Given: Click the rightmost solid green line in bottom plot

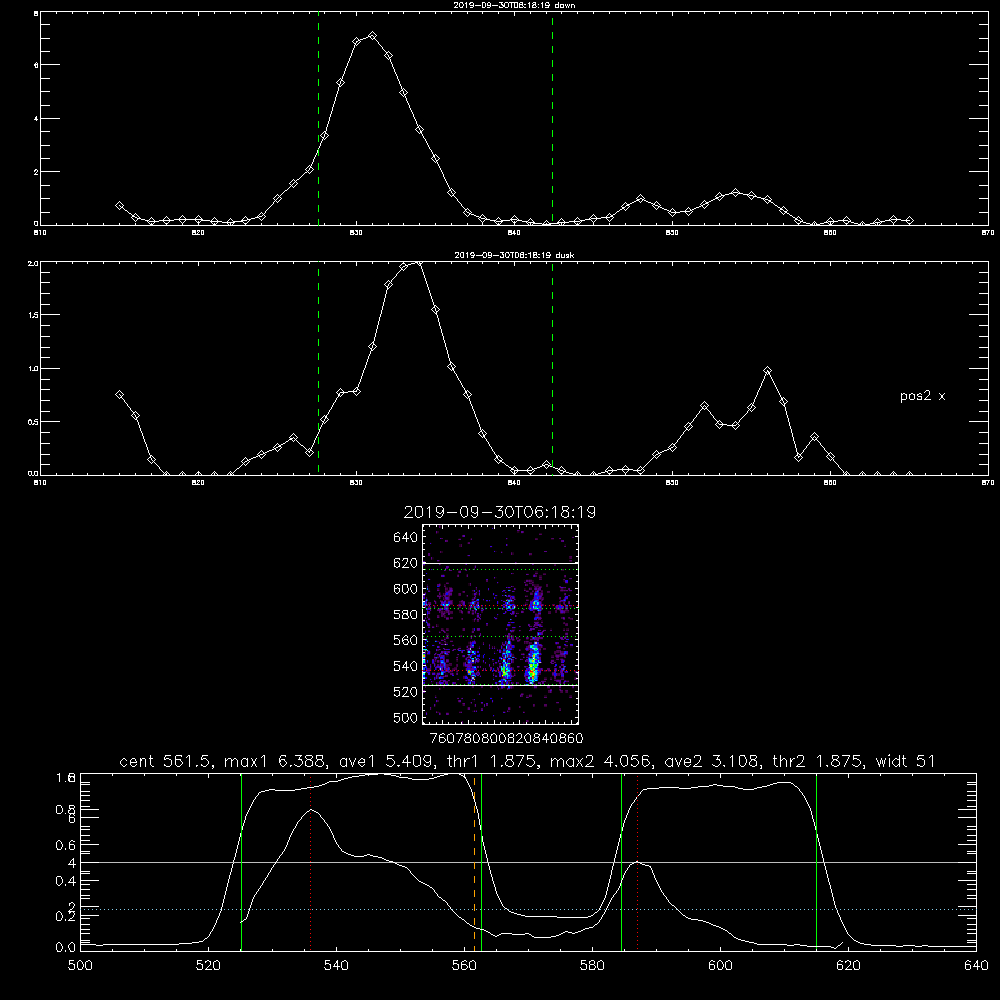Looking at the screenshot, I should point(816,861).
